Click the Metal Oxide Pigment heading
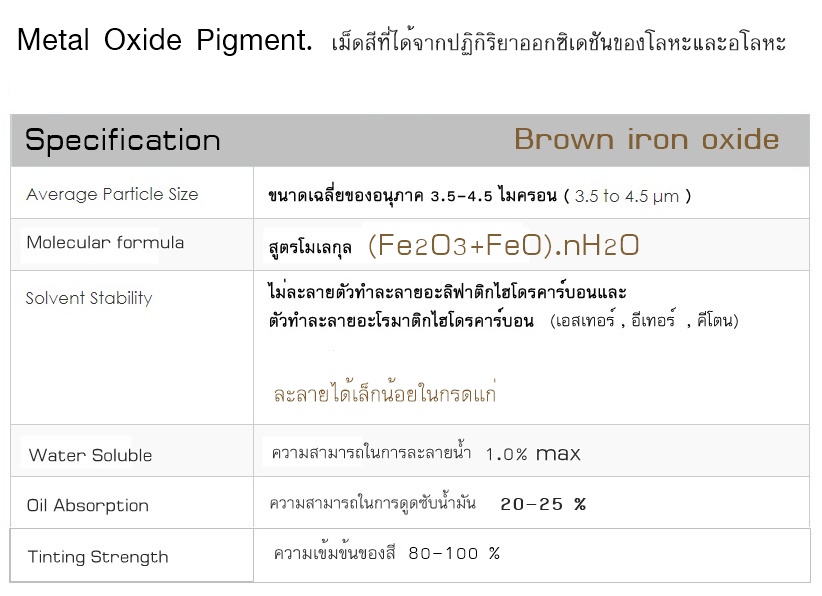Screen dimensions: 822x596 coord(165,40)
